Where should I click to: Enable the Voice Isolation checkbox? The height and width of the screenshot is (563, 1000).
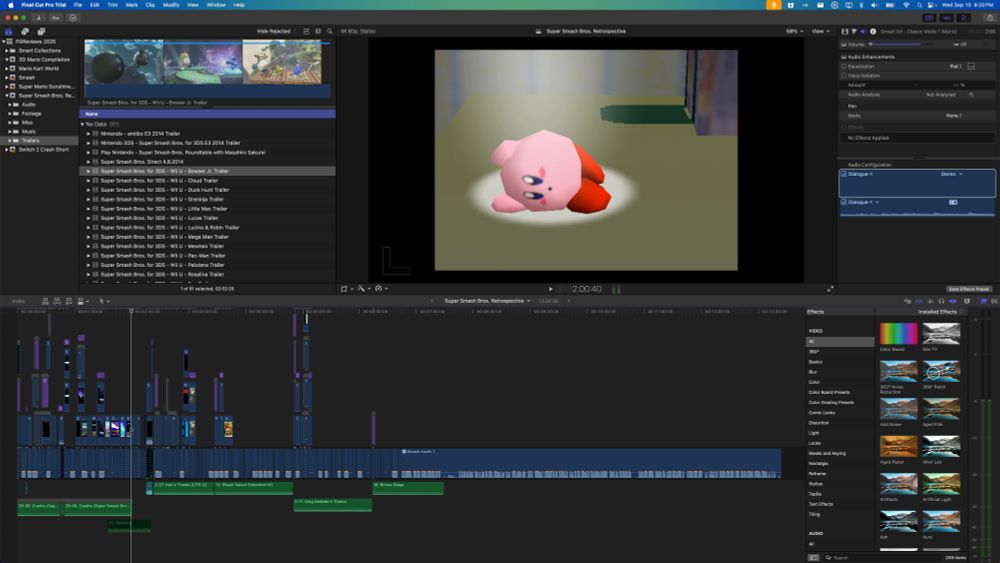(844, 76)
